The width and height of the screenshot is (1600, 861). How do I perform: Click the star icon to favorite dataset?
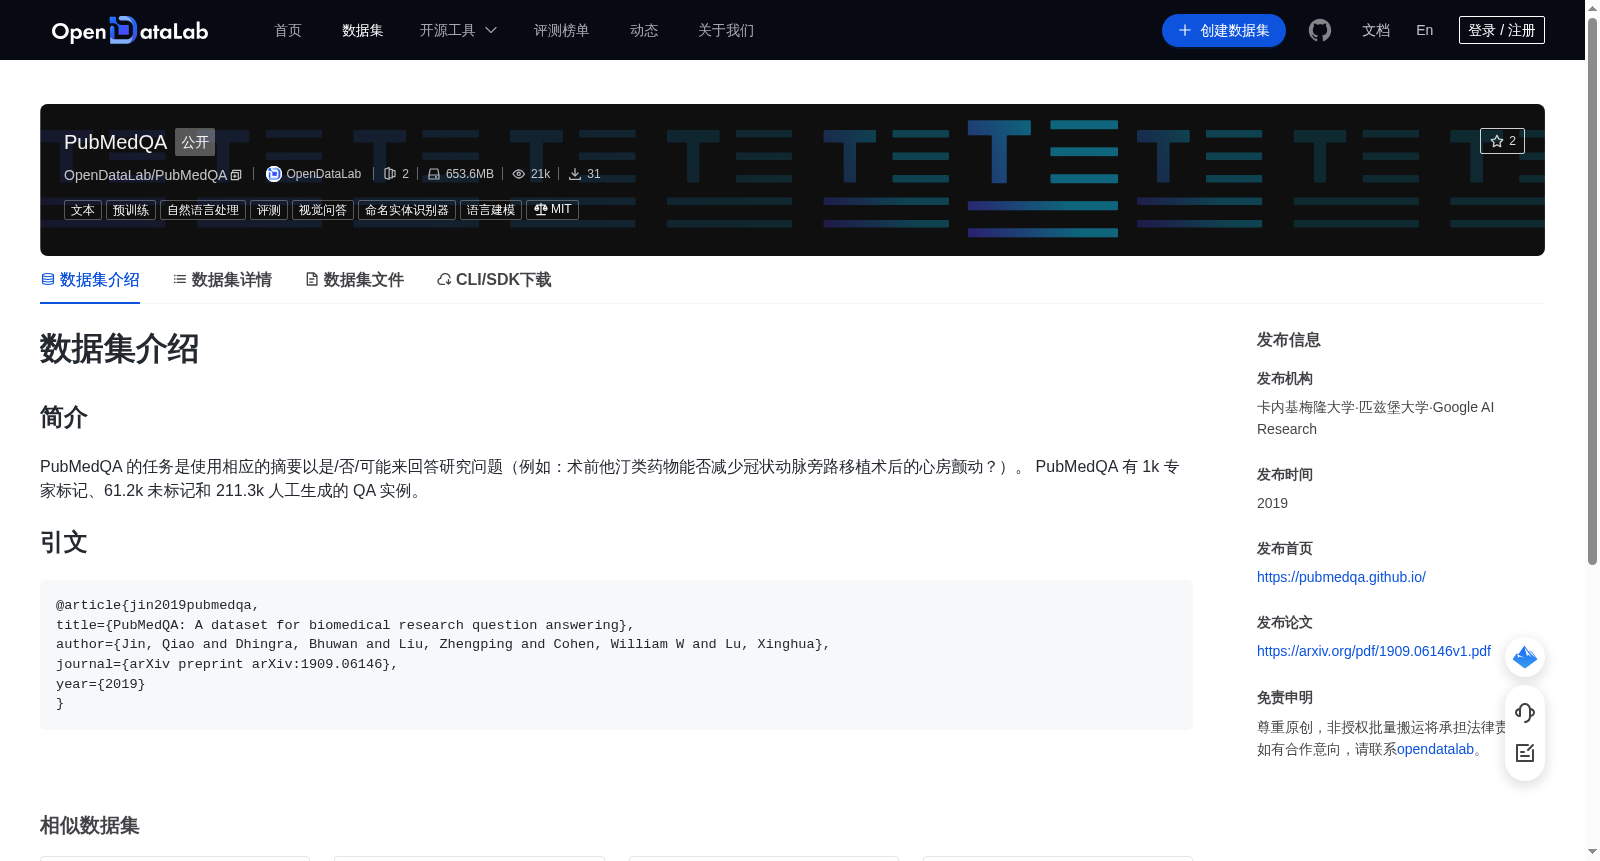pos(1497,141)
